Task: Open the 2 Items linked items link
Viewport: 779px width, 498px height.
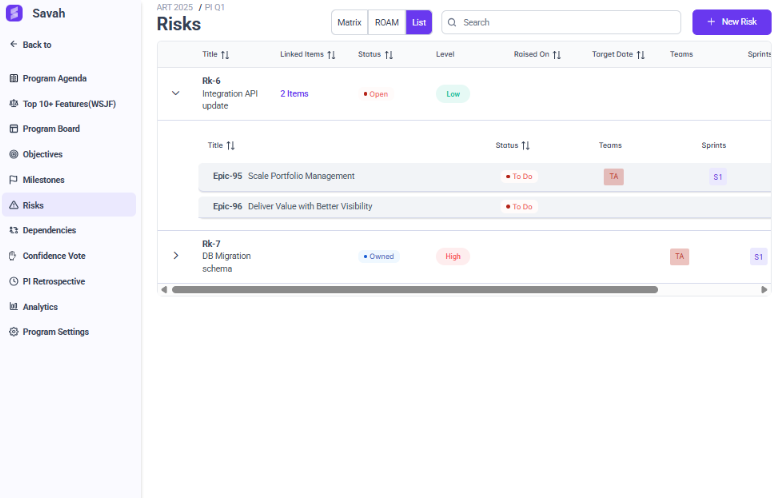Action: coord(294,94)
